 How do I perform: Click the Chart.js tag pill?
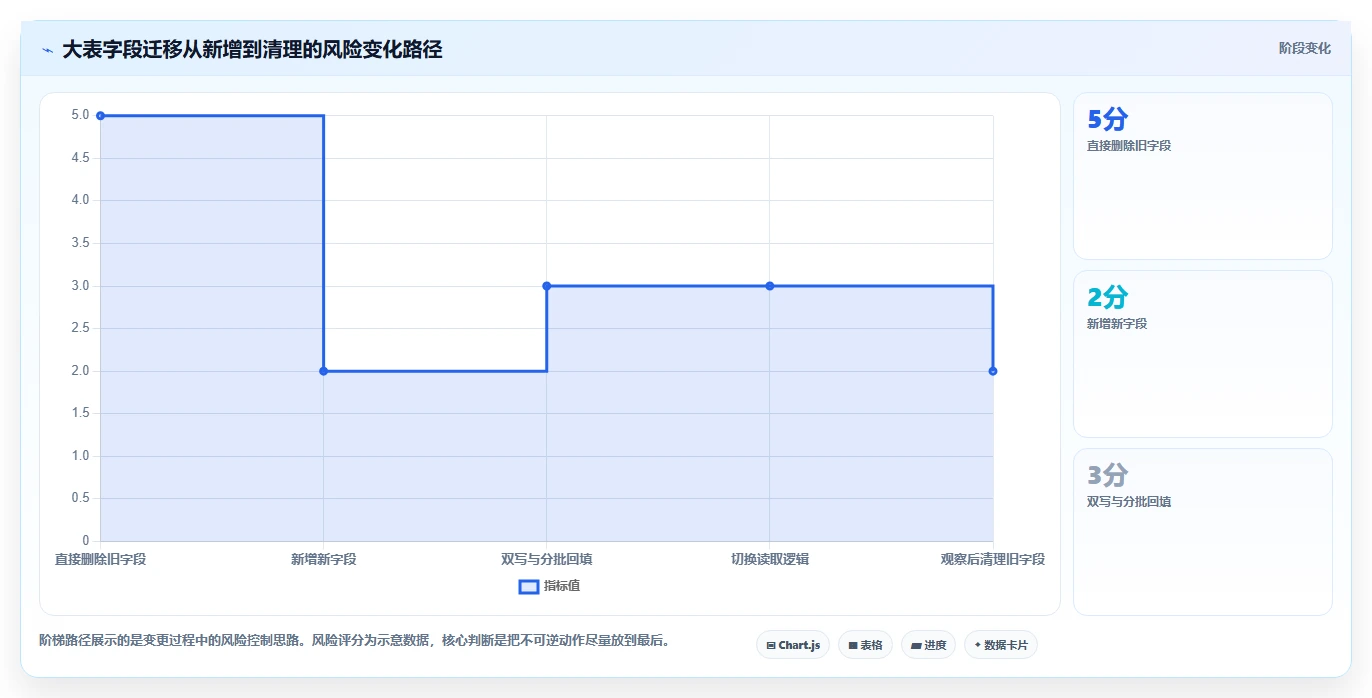point(793,645)
